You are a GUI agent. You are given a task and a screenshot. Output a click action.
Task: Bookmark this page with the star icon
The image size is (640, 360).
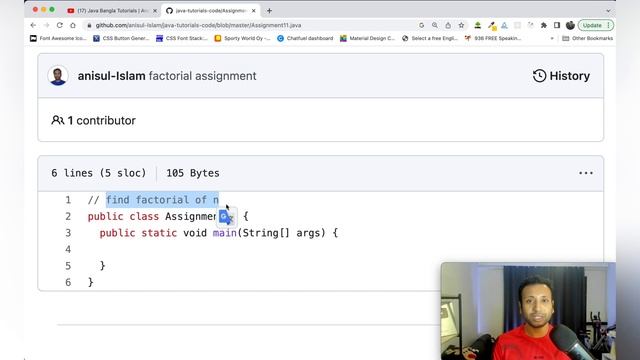[461, 25]
